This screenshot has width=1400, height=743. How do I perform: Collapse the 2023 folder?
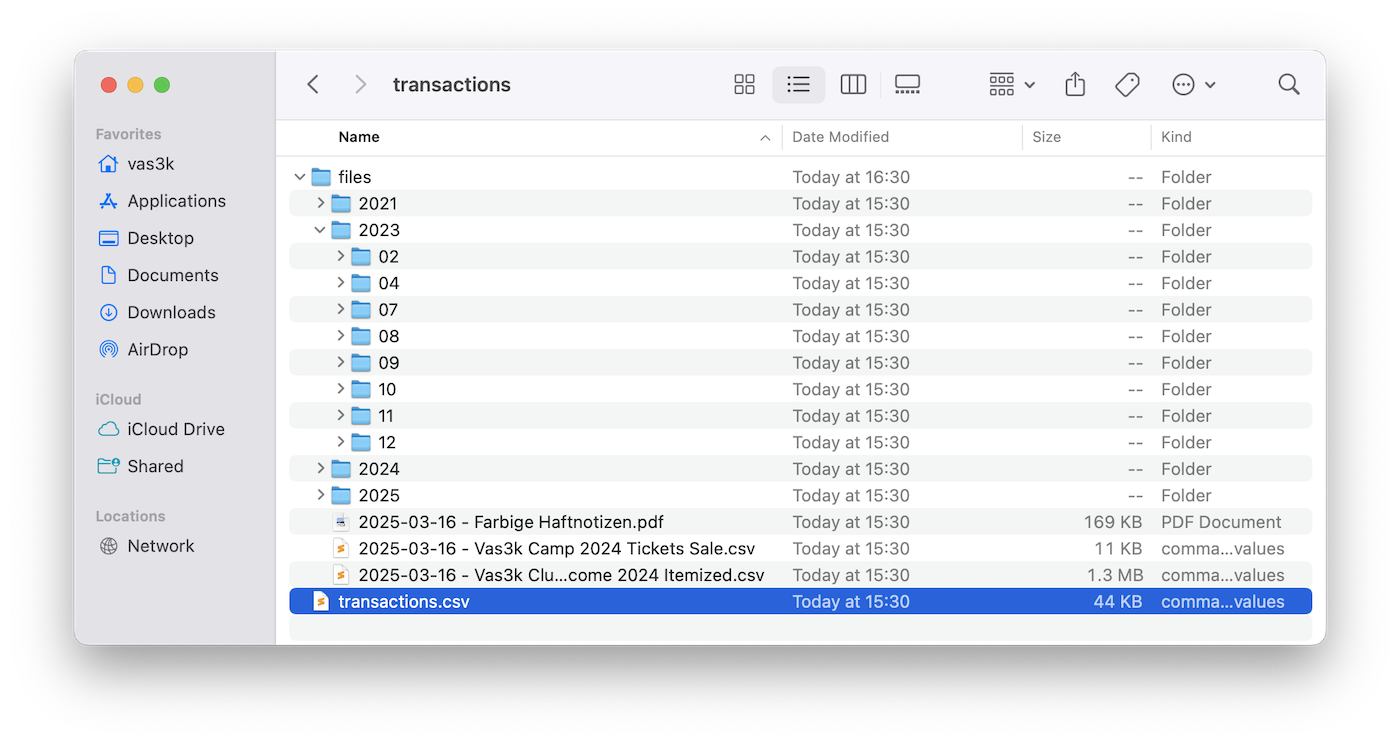point(320,229)
